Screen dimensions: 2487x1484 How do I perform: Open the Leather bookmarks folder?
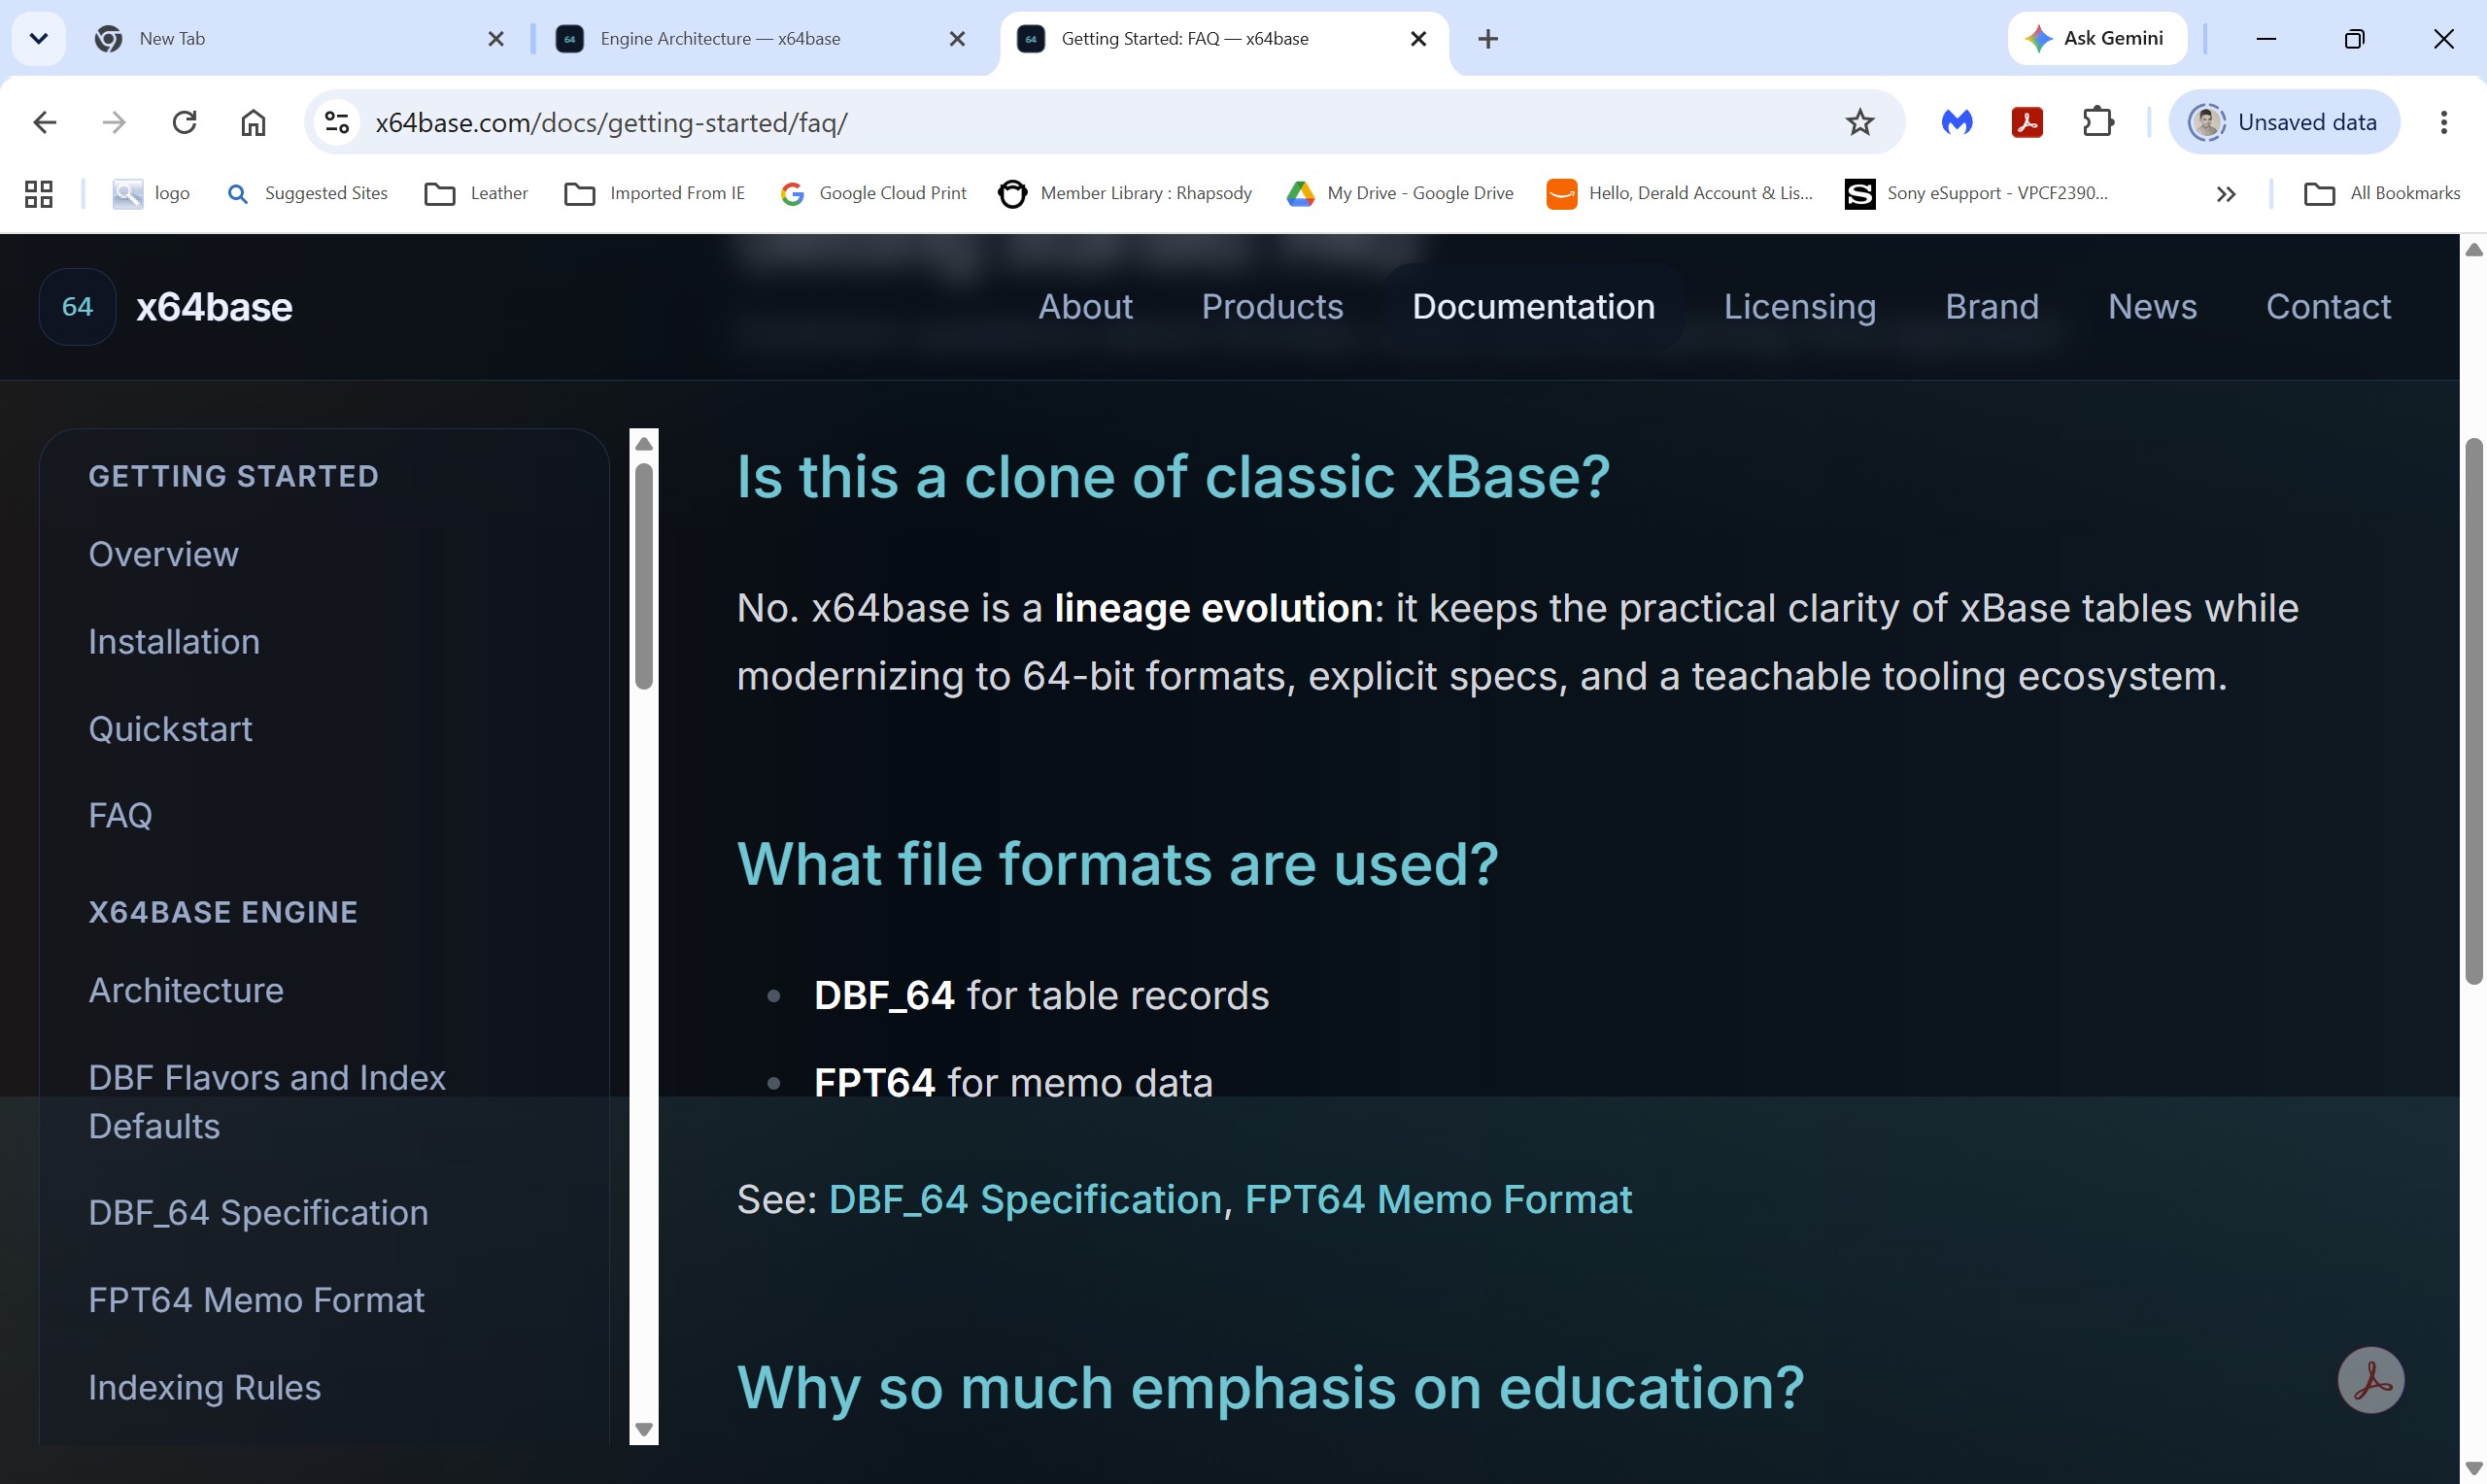(x=477, y=193)
